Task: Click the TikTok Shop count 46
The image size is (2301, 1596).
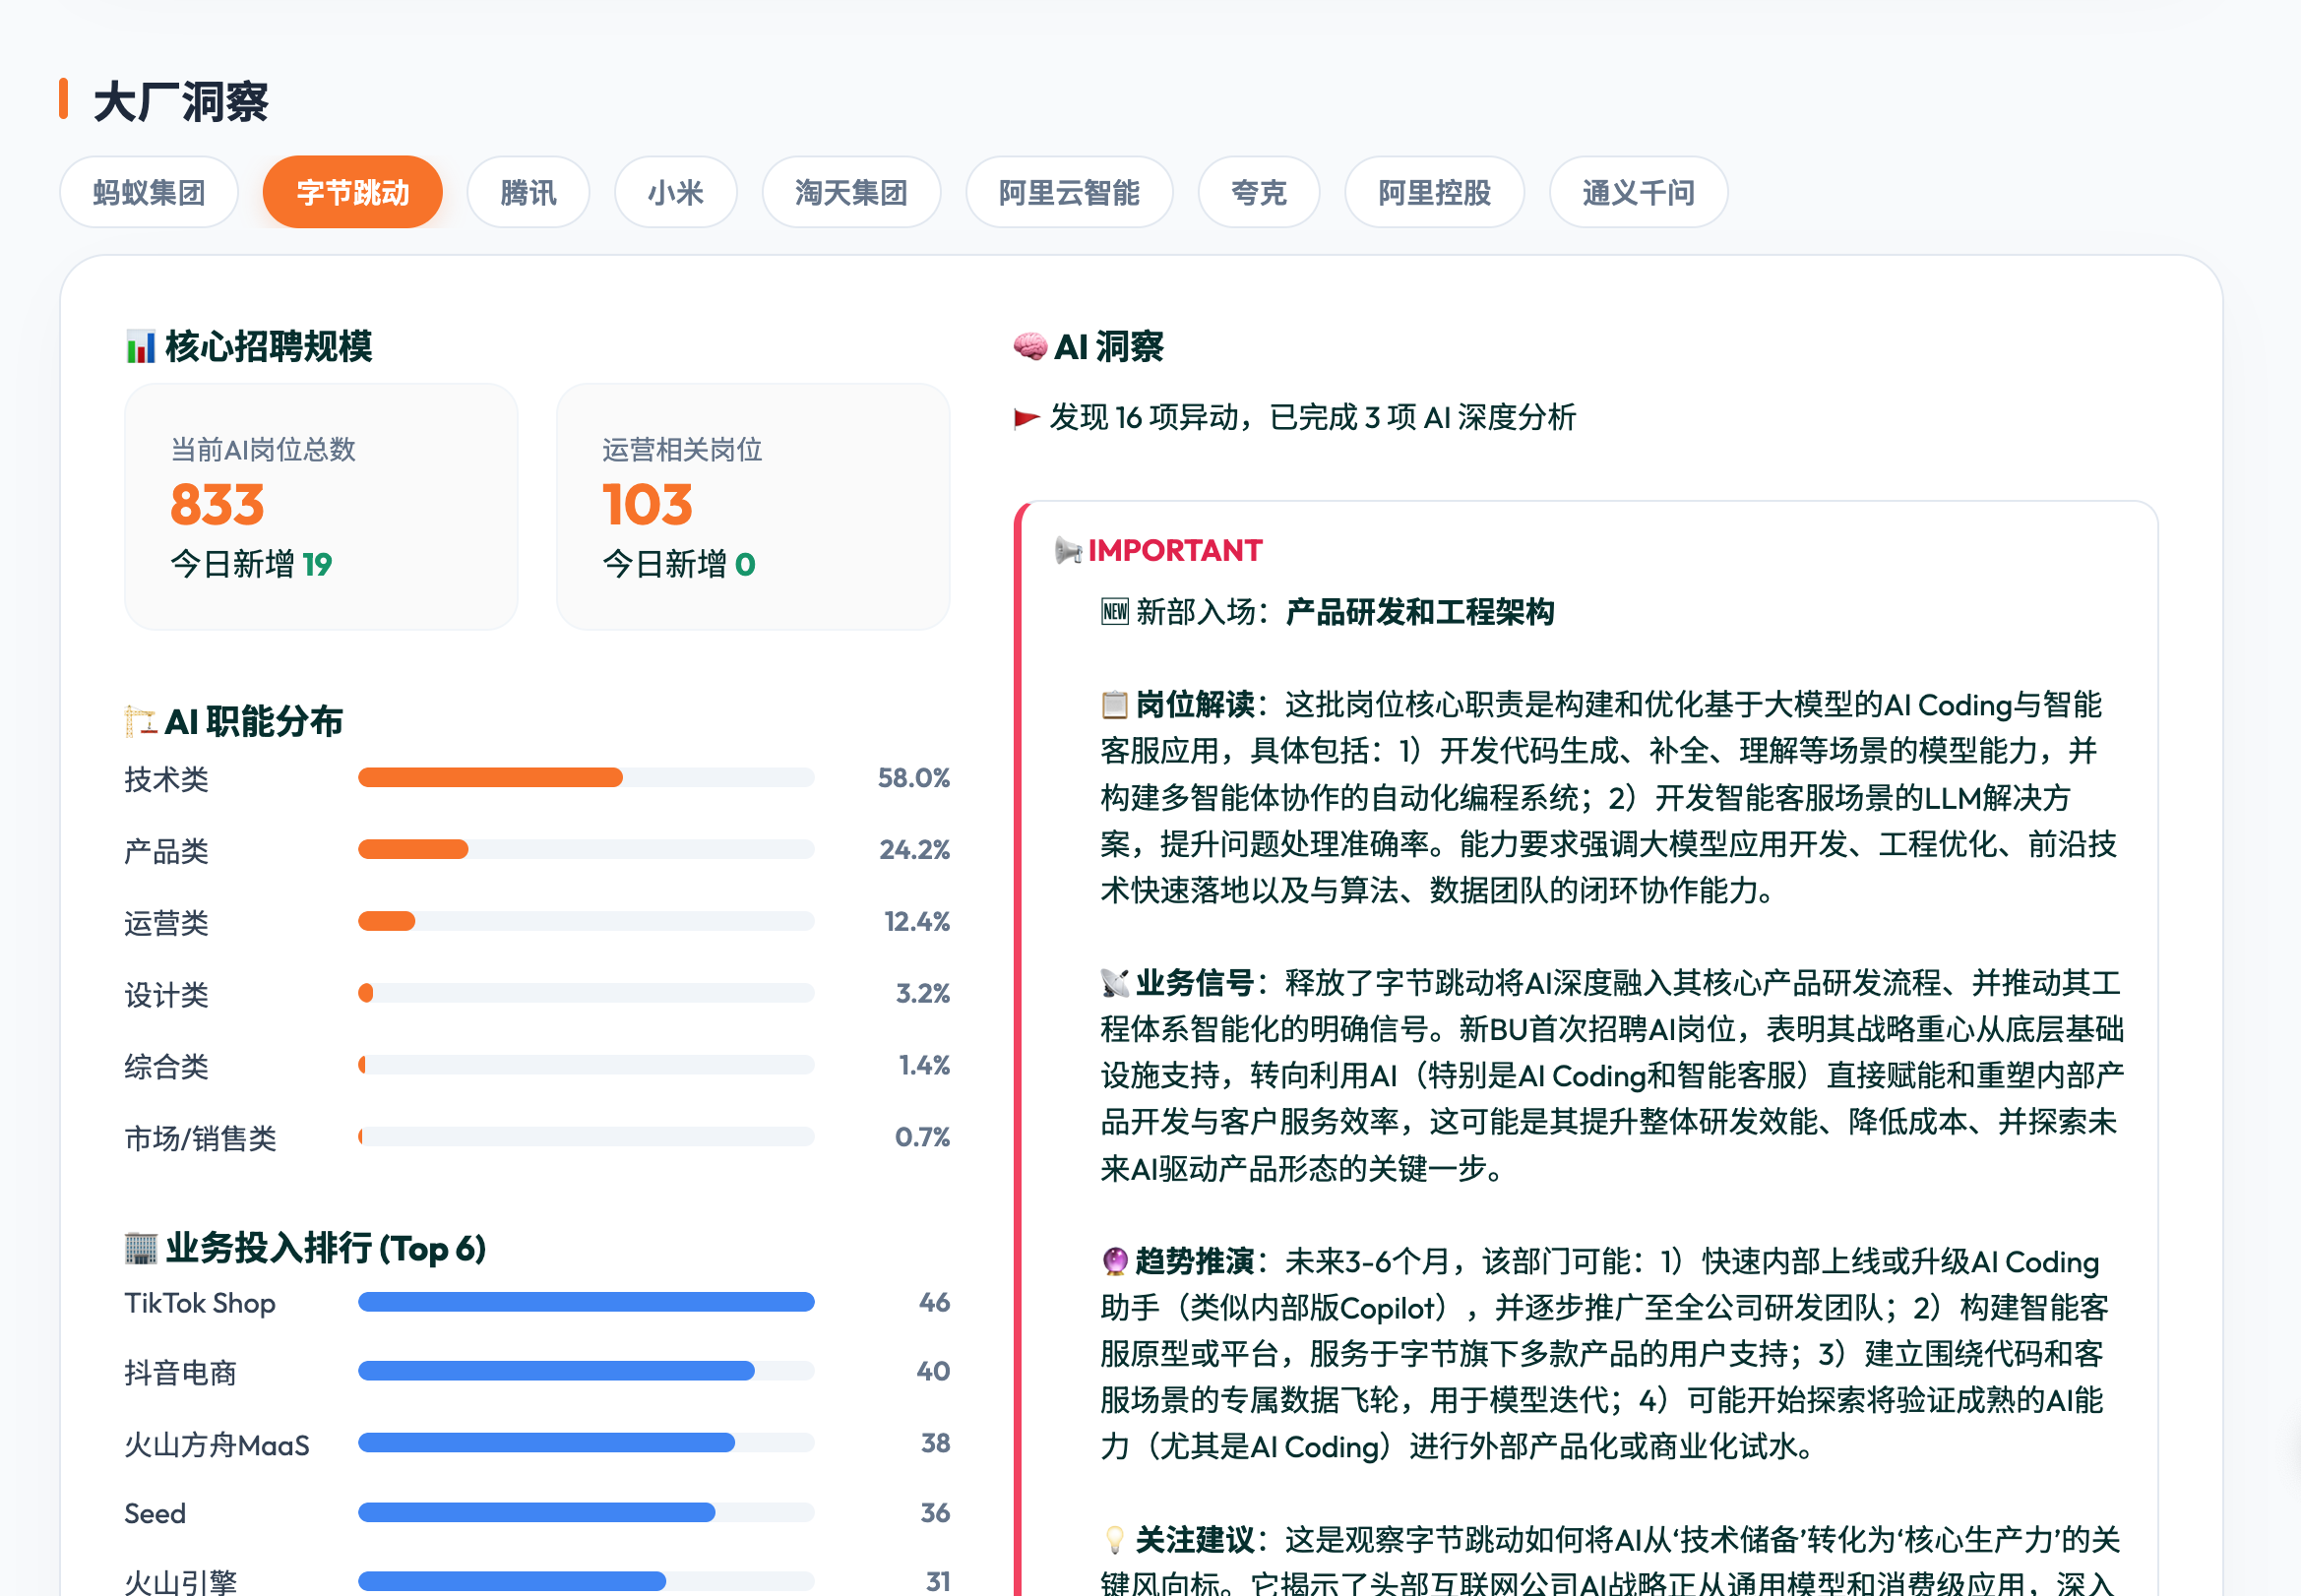Action: click(x=935, y=1302)
